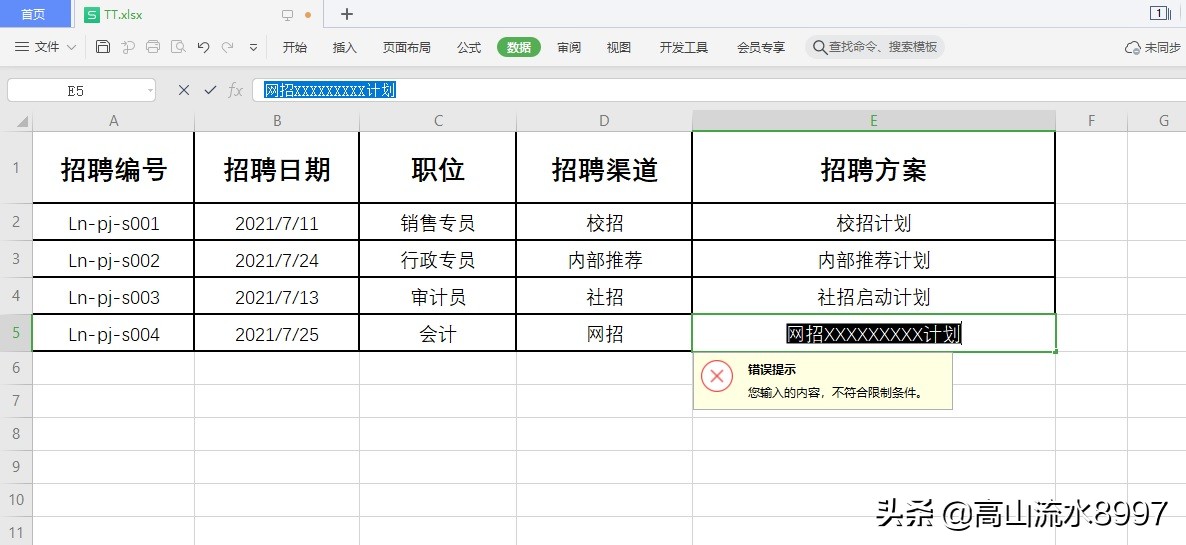Expand the quick access toolbar customize arrow
This screenshot has width=1186, height=545.
[253, 47]
